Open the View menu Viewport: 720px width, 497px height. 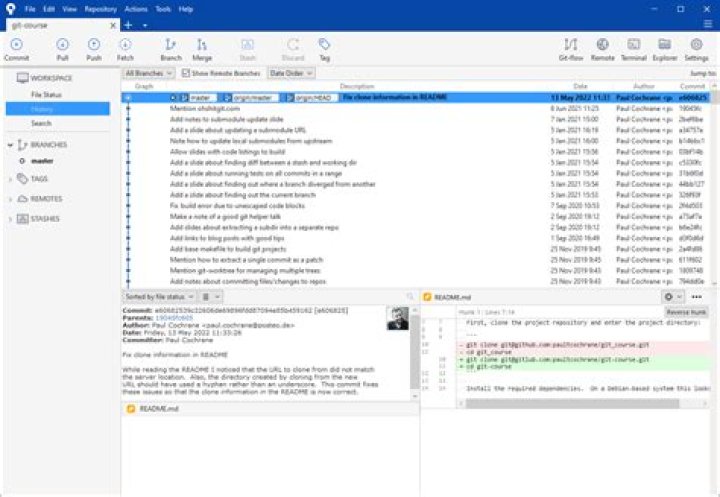(x=69, y=9)
